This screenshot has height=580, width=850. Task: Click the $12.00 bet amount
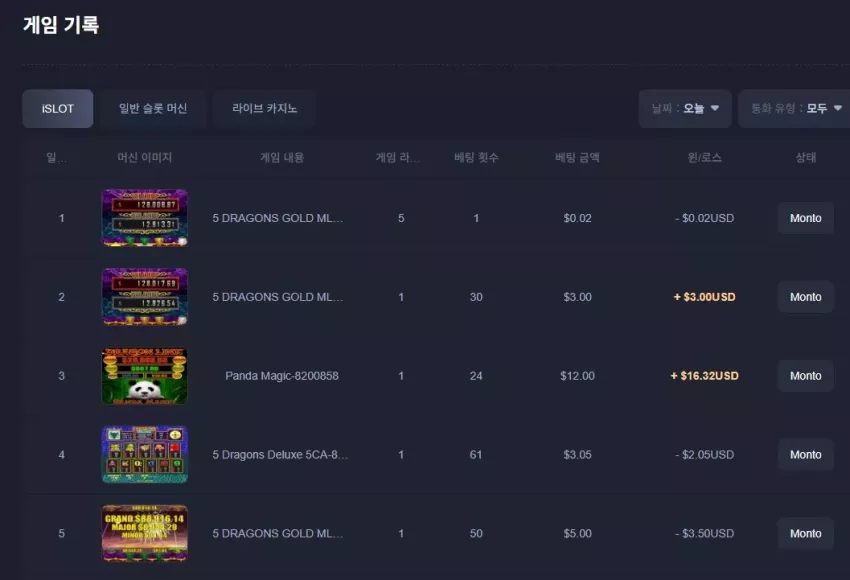pyautogui.click(x=577, y=376)
